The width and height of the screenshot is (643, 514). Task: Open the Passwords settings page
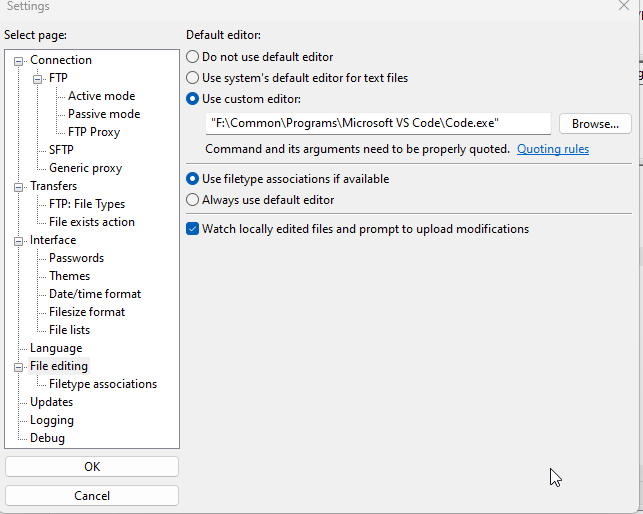pyautogui.click(x=76, y=258)
